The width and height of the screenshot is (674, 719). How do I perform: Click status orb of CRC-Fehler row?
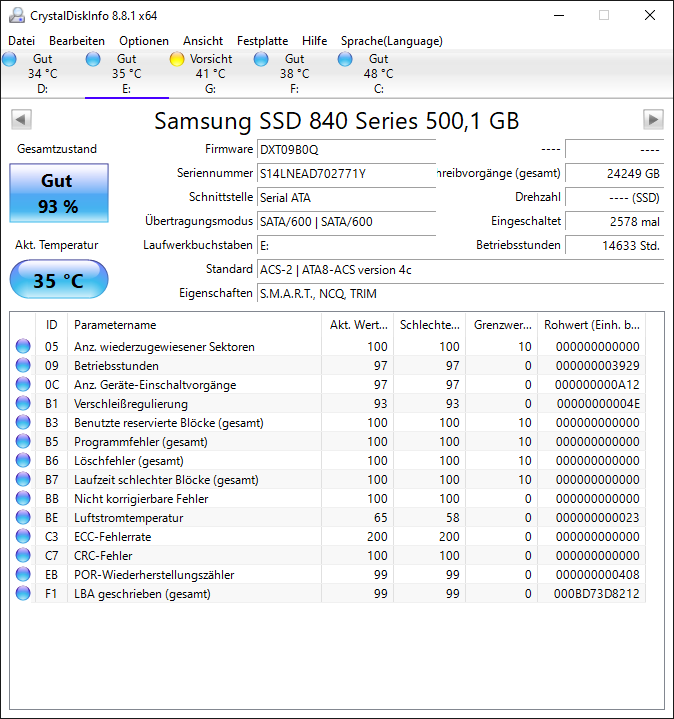tap(23, 556)
